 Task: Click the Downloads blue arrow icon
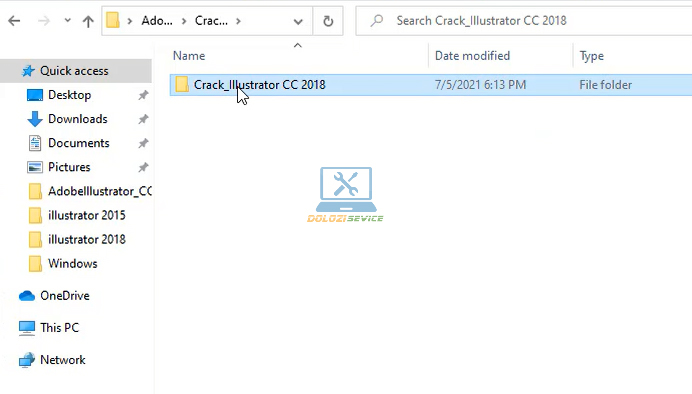(35, 119)
